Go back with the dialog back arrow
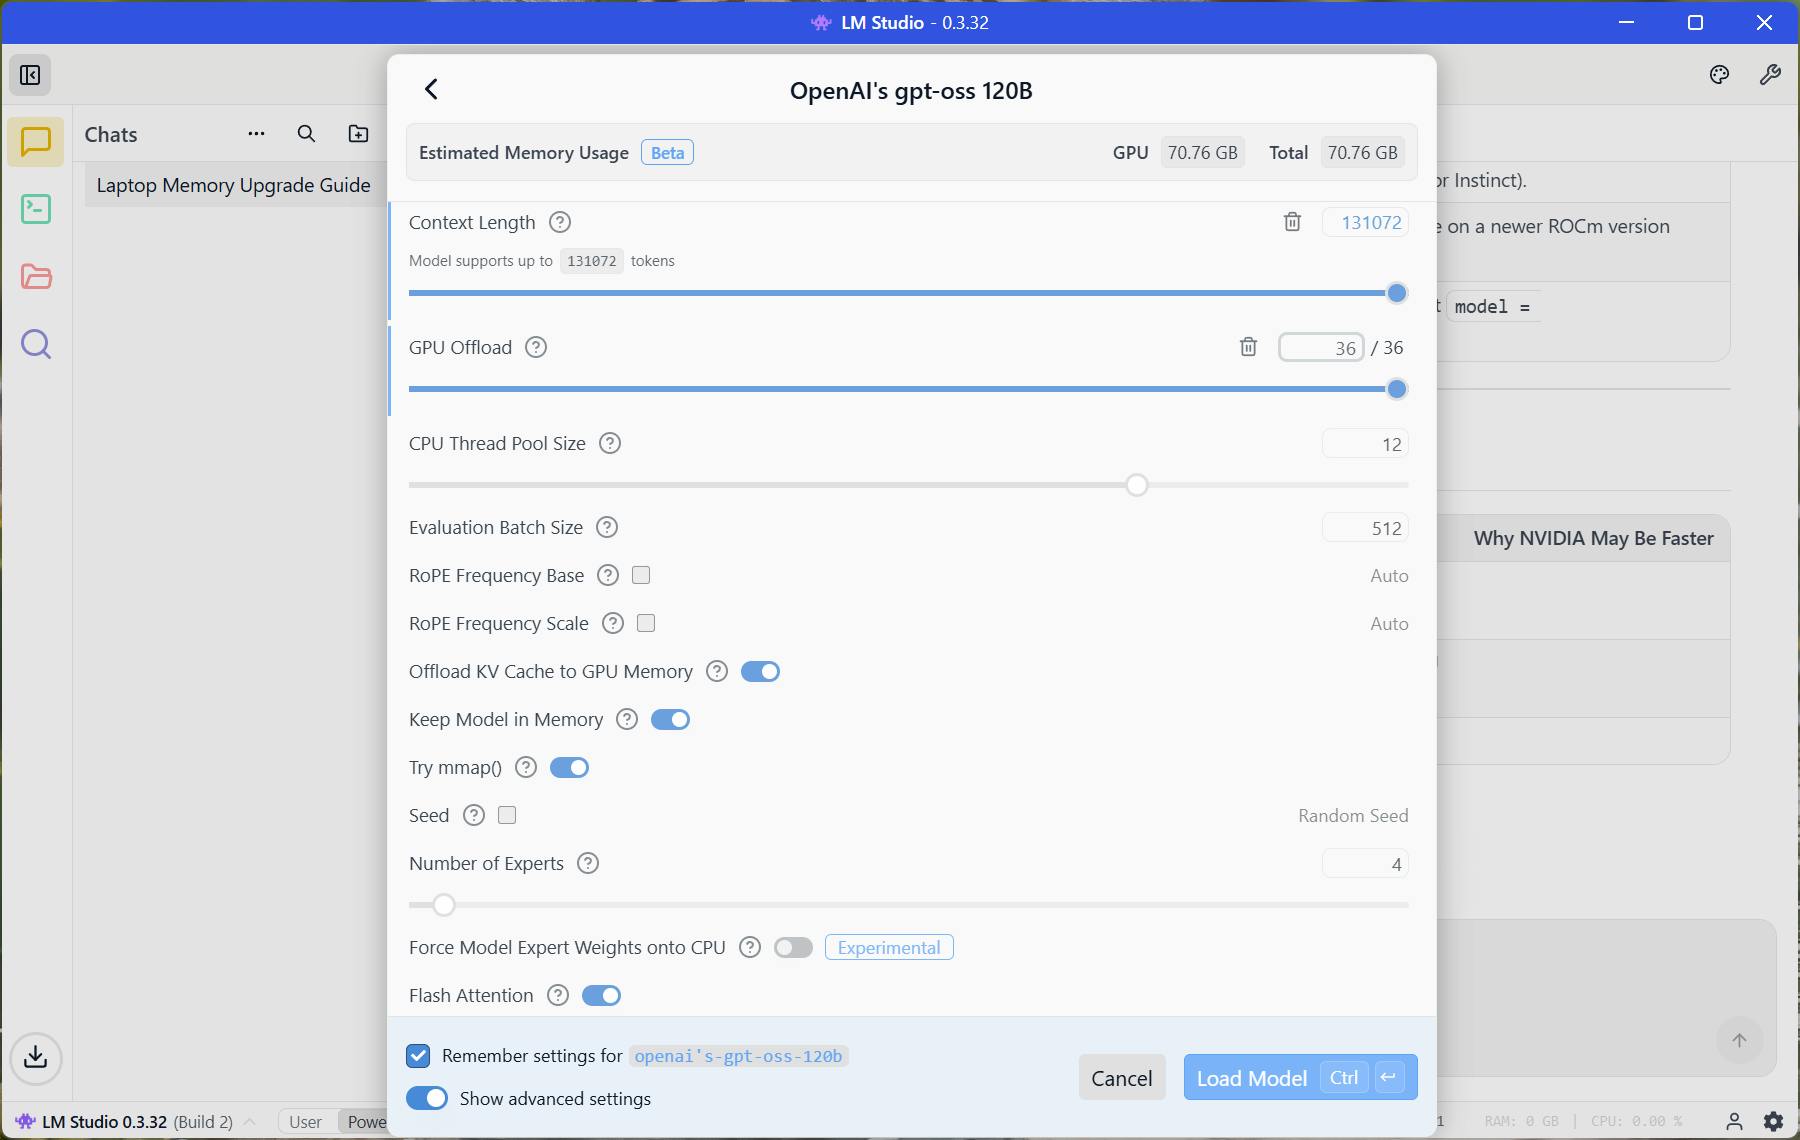1800x1140 pixels. [431, 89]
